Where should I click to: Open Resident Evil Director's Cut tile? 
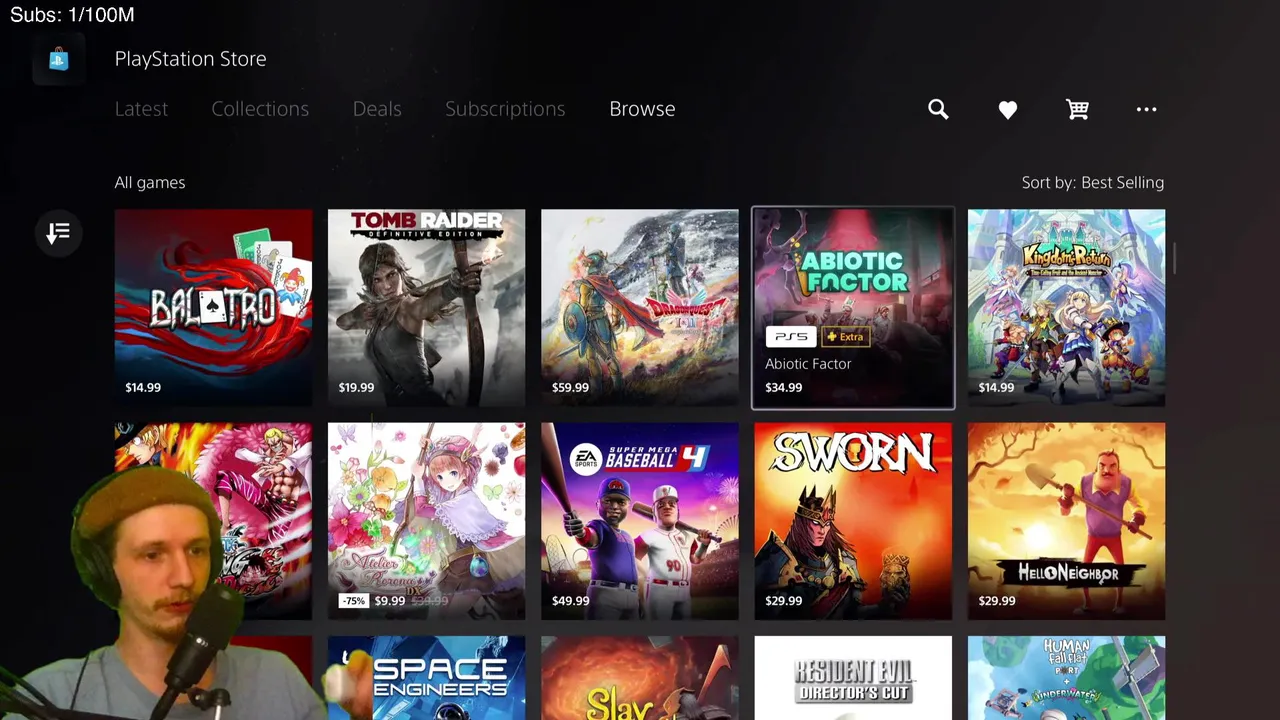[853, 678]
